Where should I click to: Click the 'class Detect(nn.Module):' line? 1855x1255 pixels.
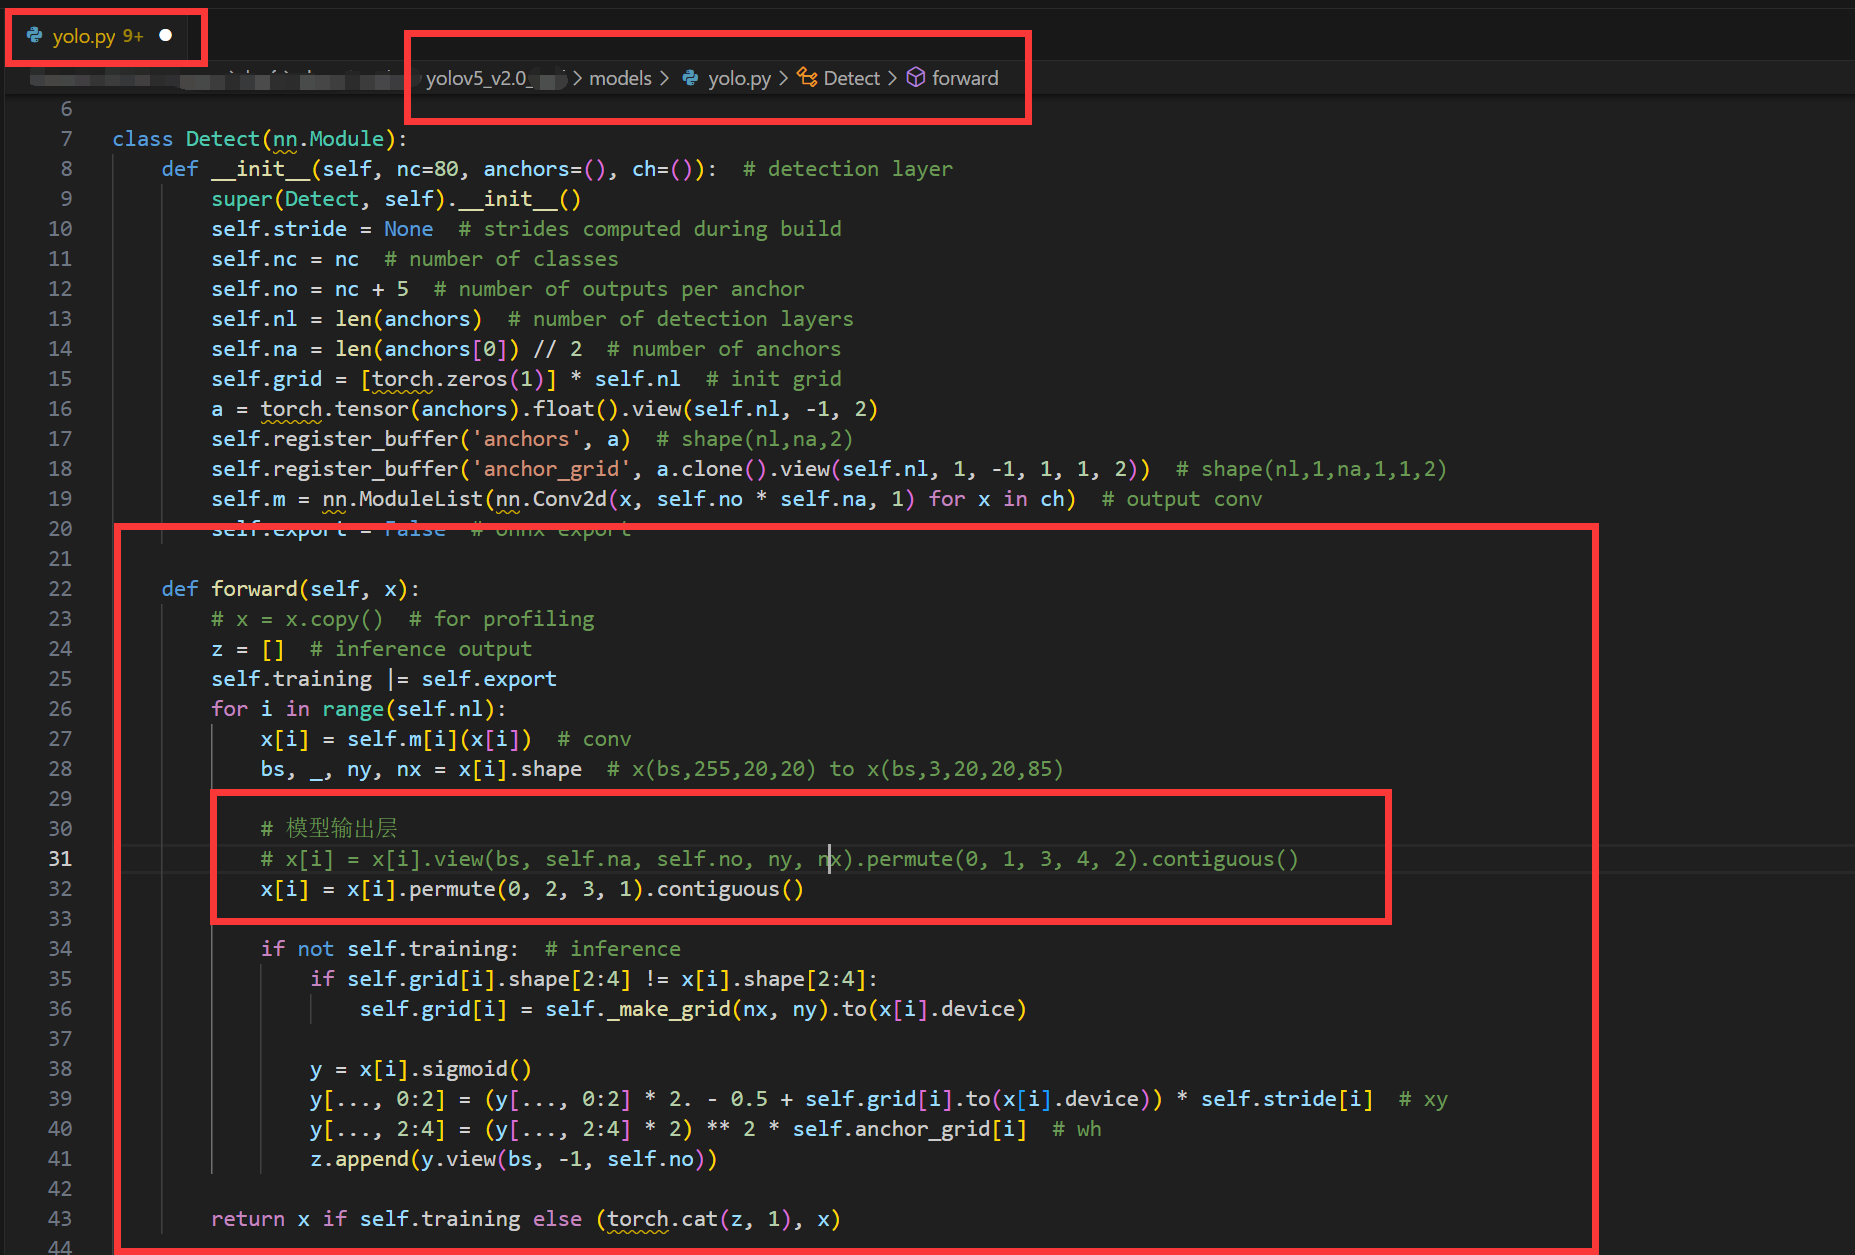[x=260, y=139]
